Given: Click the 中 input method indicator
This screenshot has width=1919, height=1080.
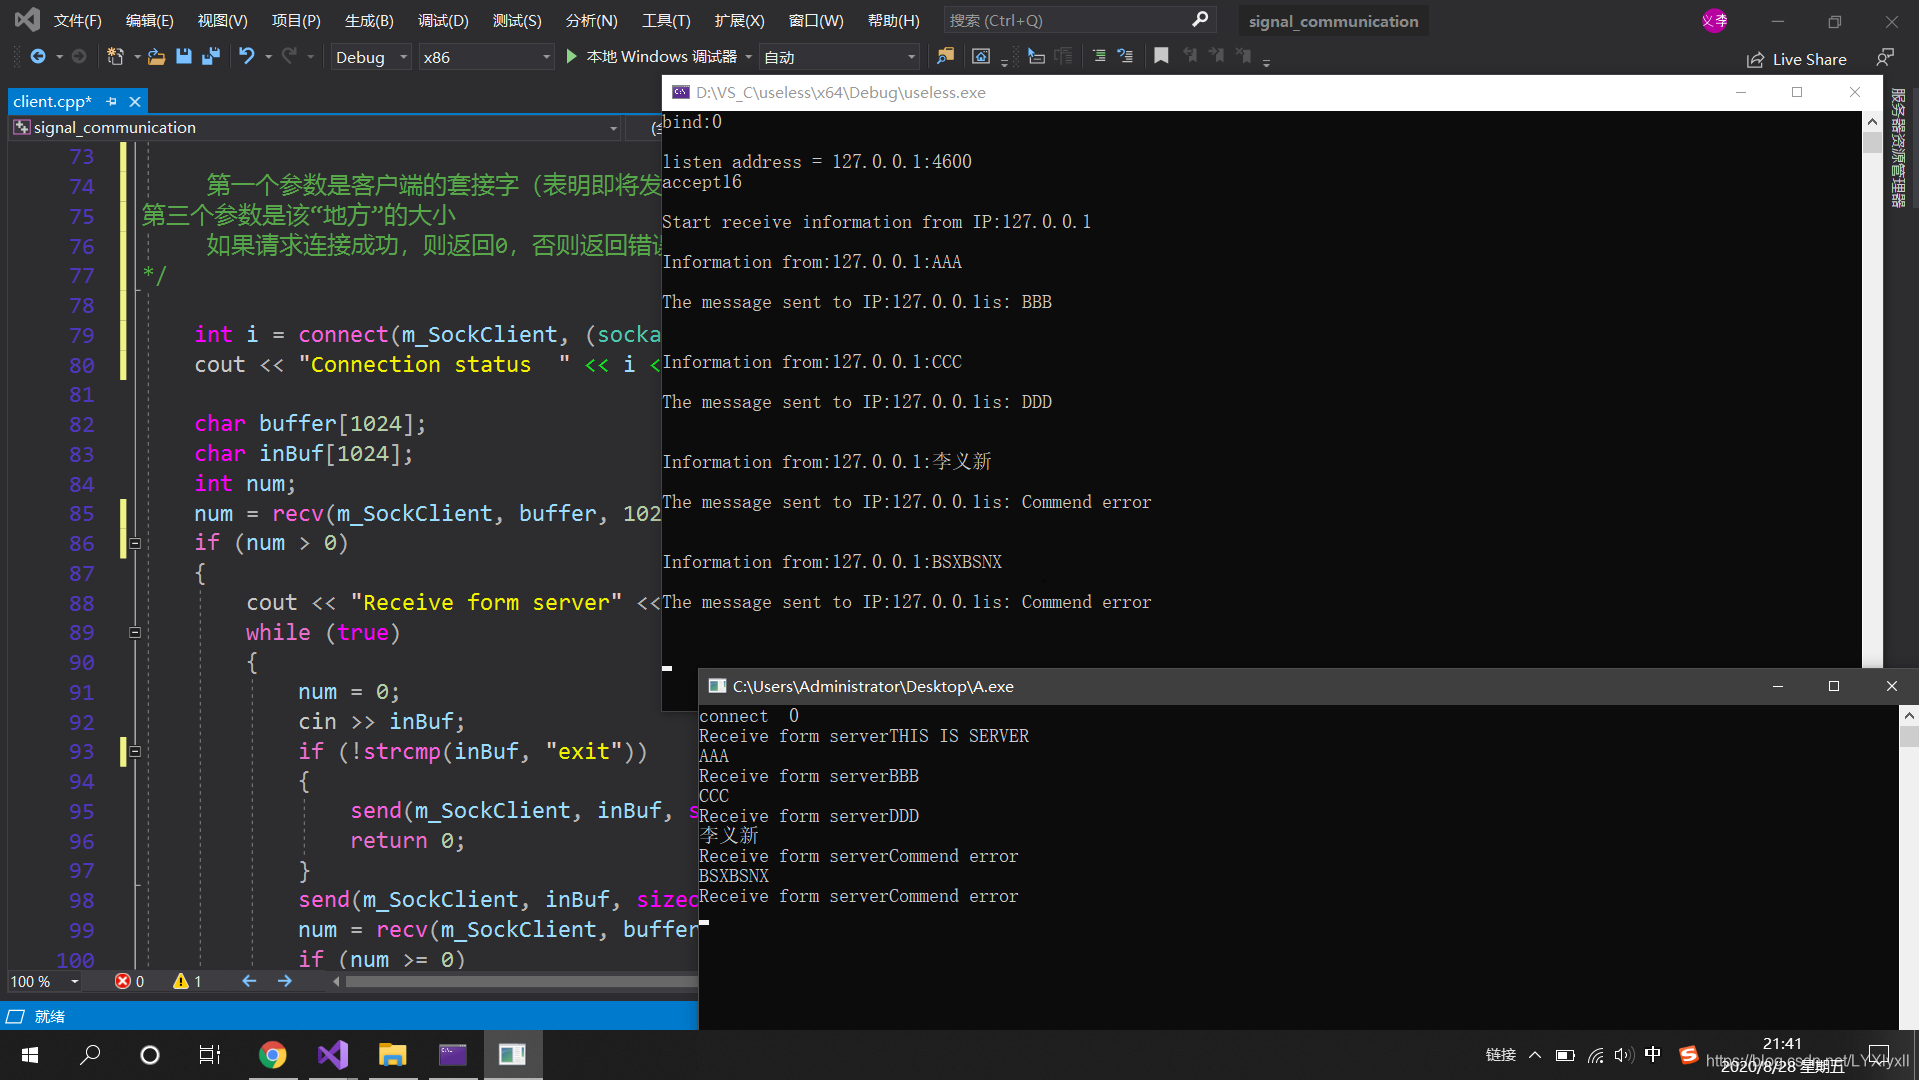Looking at the screenshot, I should (1653, 1054).
